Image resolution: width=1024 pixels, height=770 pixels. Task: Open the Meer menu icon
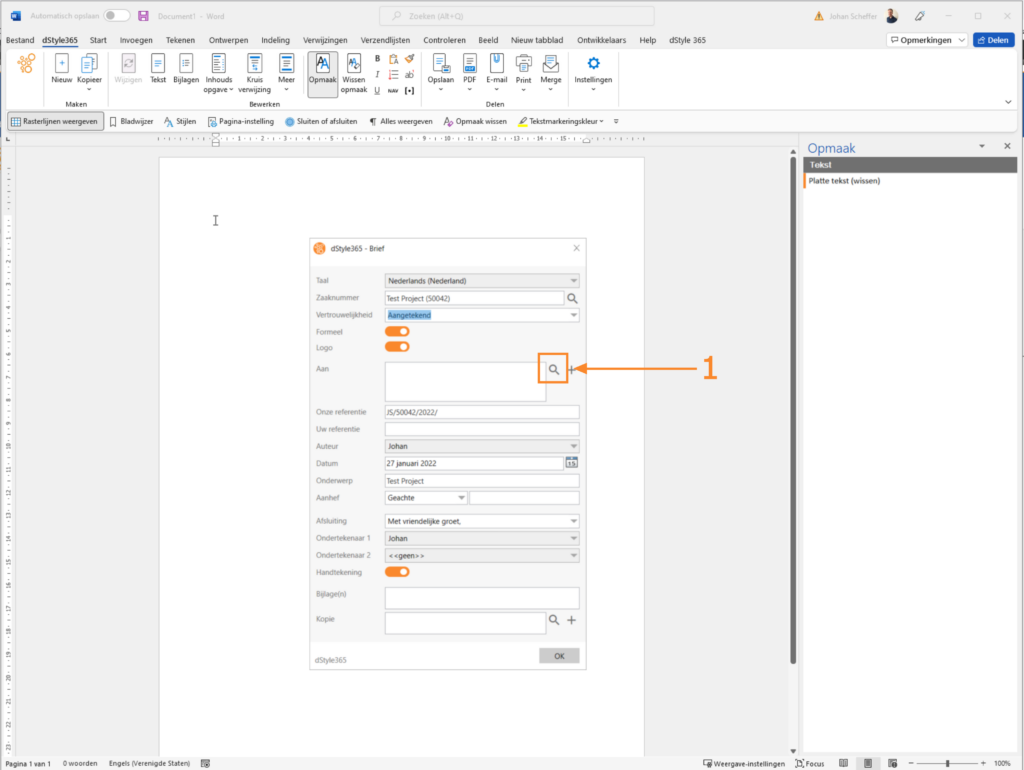pyautogui.click(x=286, y=64)
